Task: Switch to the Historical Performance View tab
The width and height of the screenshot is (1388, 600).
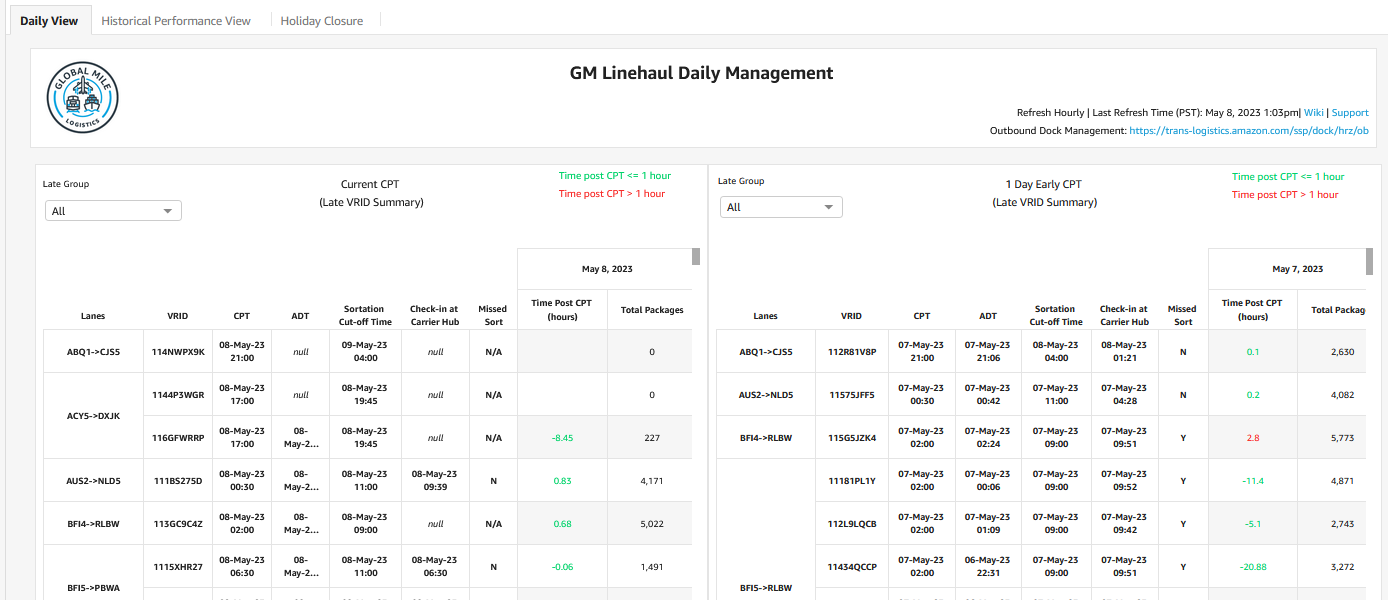Action: (178, 20)
